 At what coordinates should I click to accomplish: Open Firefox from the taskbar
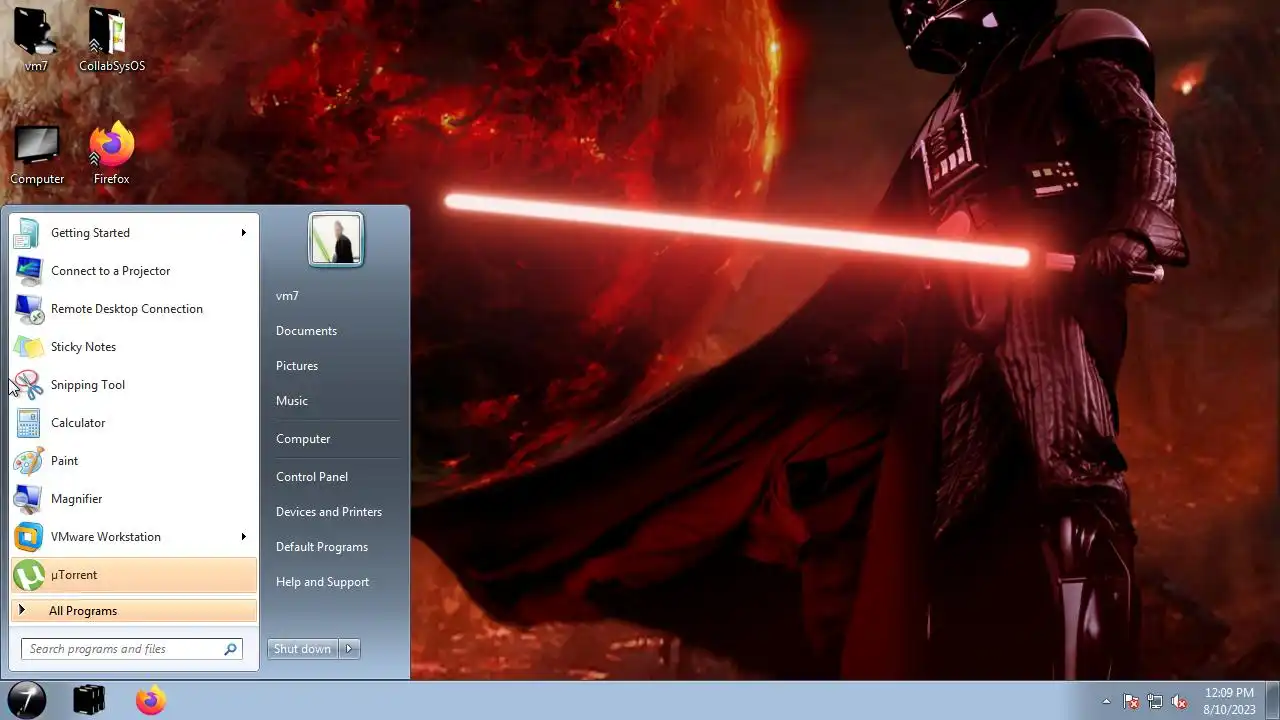(x=151, y=700)
